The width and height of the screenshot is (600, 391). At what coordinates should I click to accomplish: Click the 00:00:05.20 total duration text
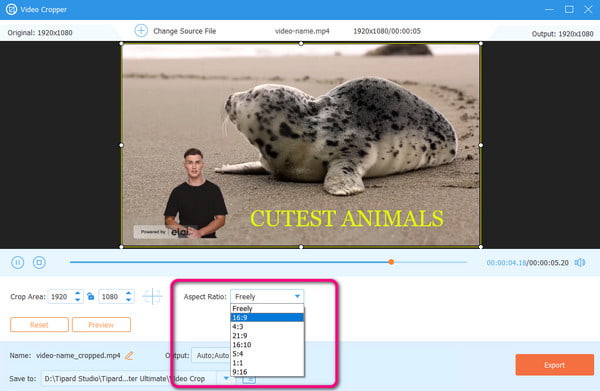[549, 262]
